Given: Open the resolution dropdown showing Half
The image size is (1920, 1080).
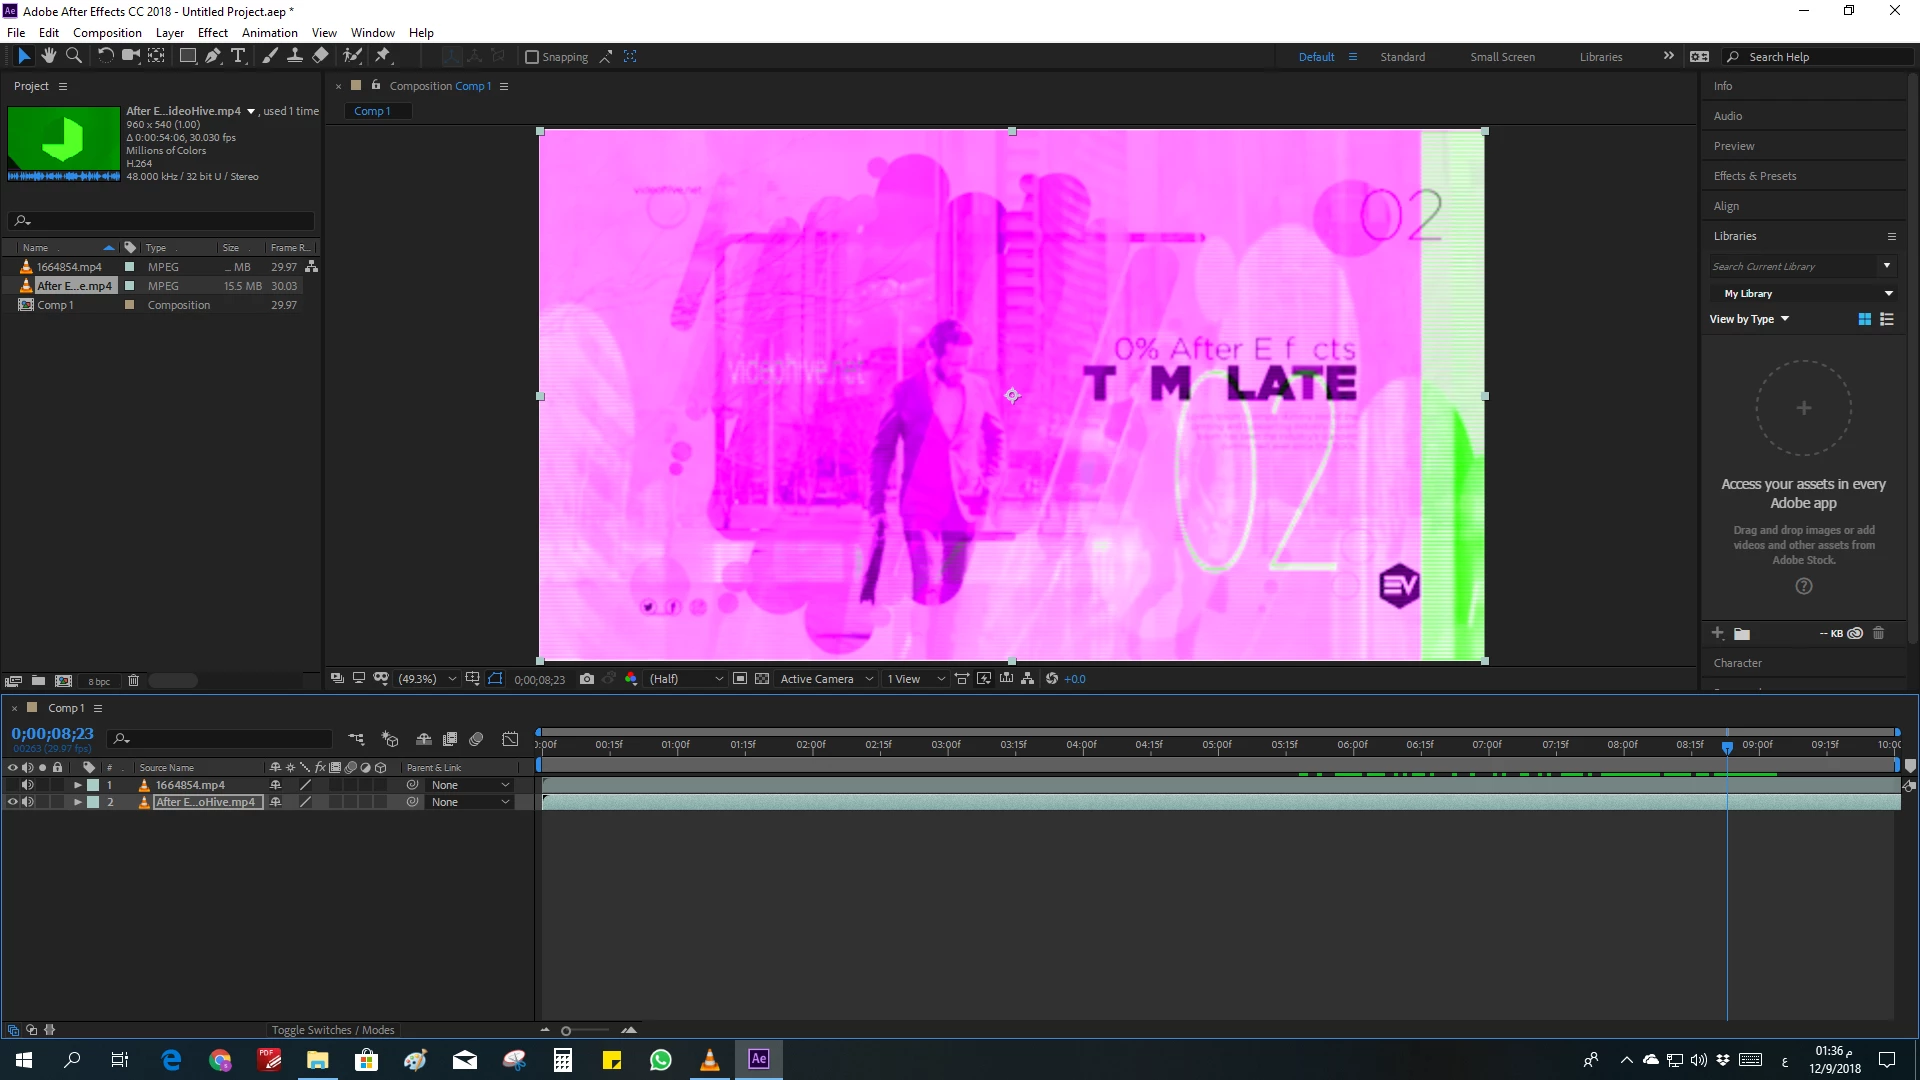Looking at the screenshot, I should click(686, 679).
